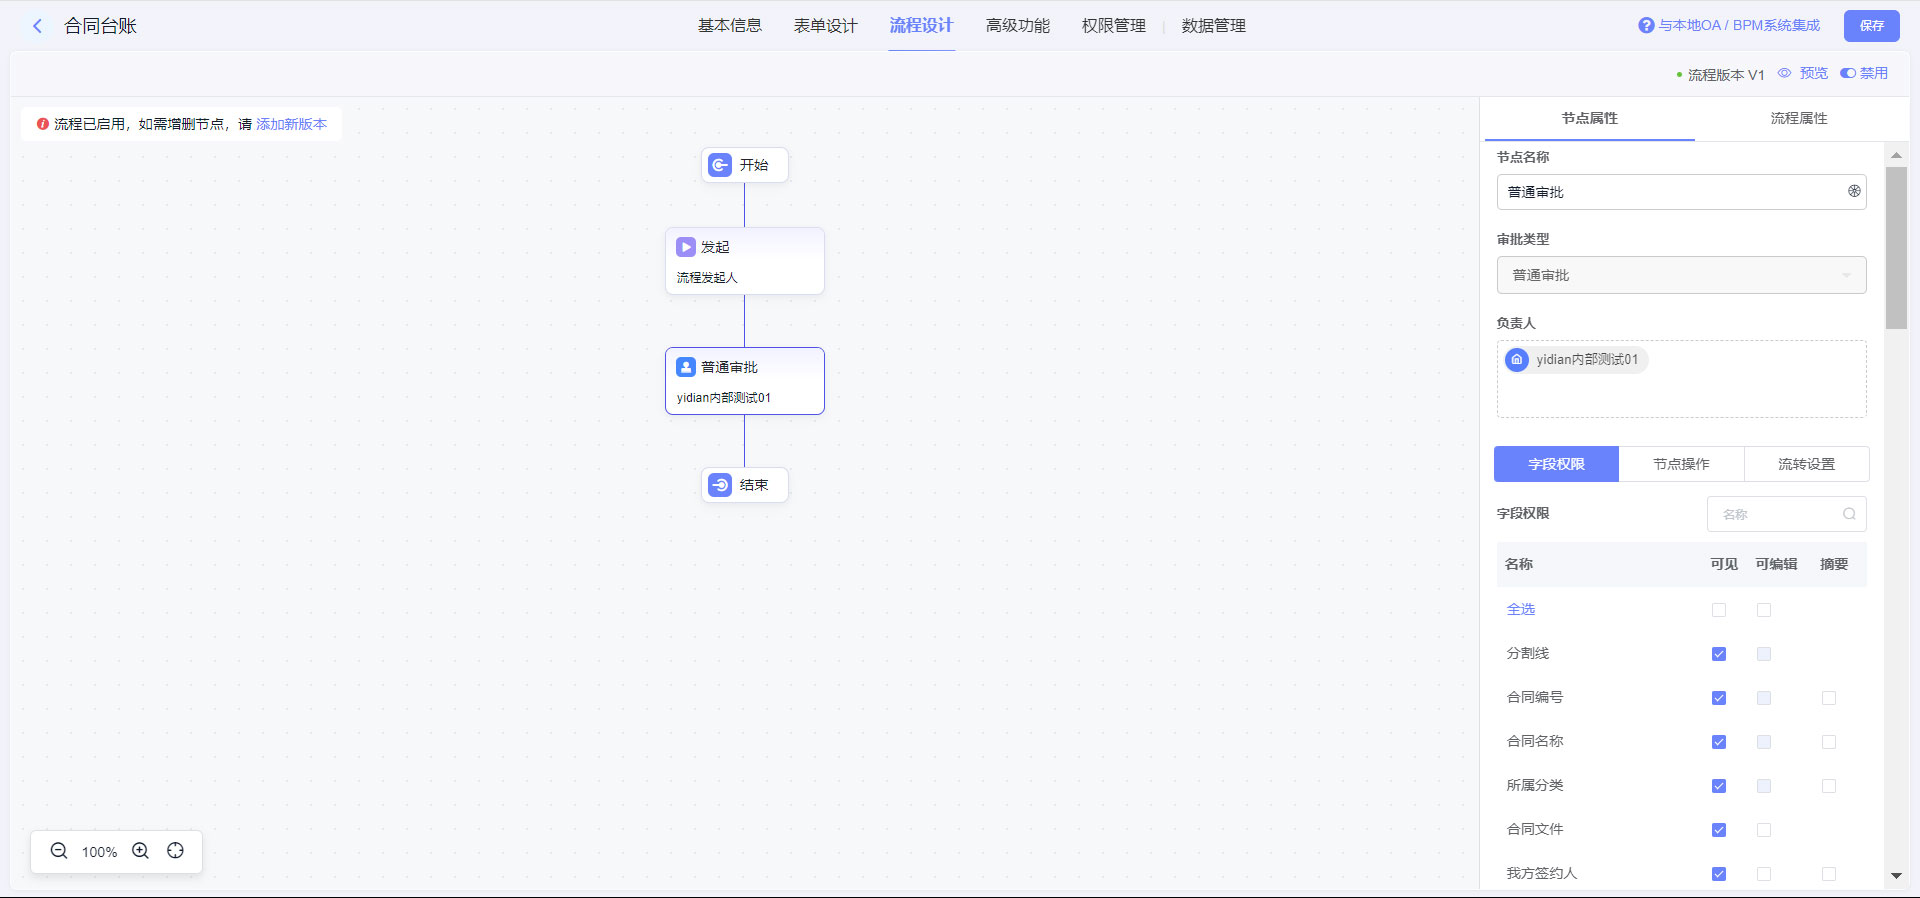The height and width of the screenshot is (898, 1920).
Task: Open the 表单设计 tab
Action: (x=825, y=26)
